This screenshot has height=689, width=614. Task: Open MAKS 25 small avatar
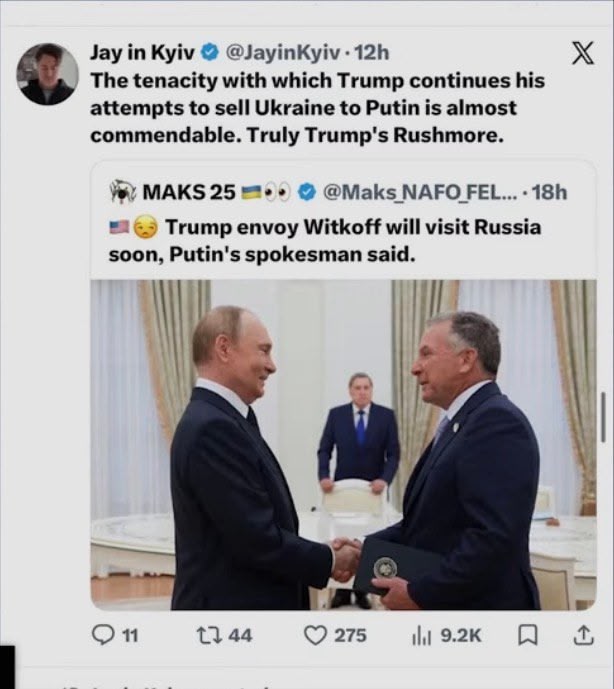click(x=122, y=192)
